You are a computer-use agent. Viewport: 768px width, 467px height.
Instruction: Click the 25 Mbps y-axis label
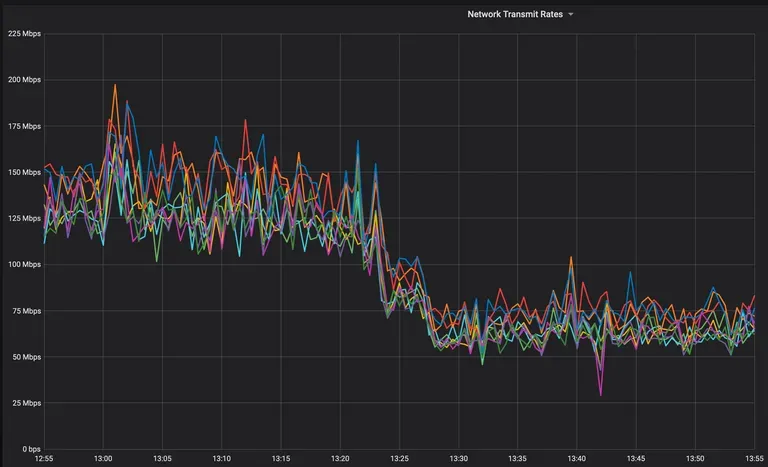(26, 403)
